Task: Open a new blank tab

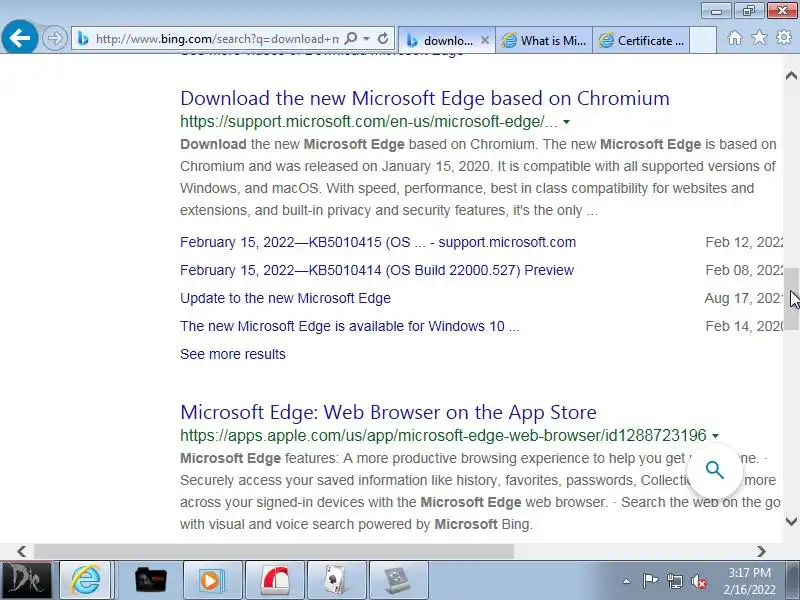Action: [x=703, y=40]
